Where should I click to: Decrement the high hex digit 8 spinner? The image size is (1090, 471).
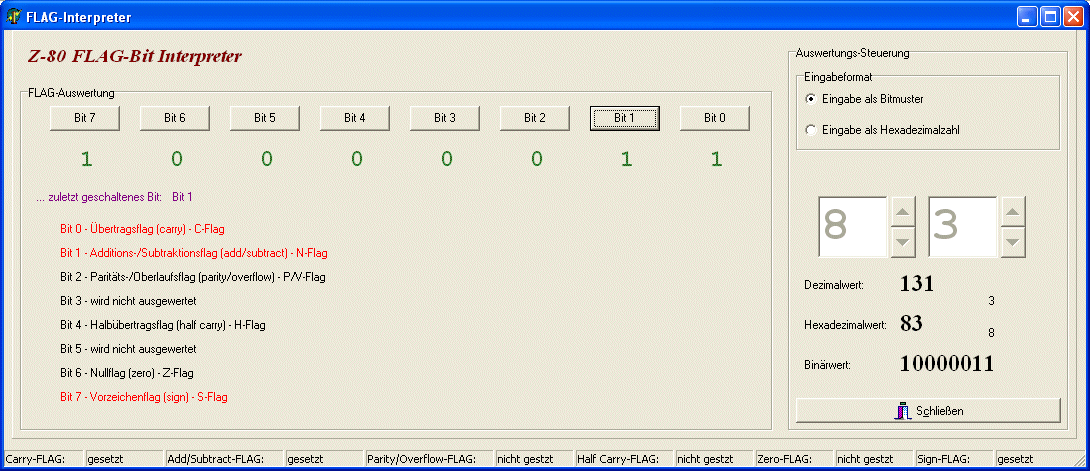point(904,242)
